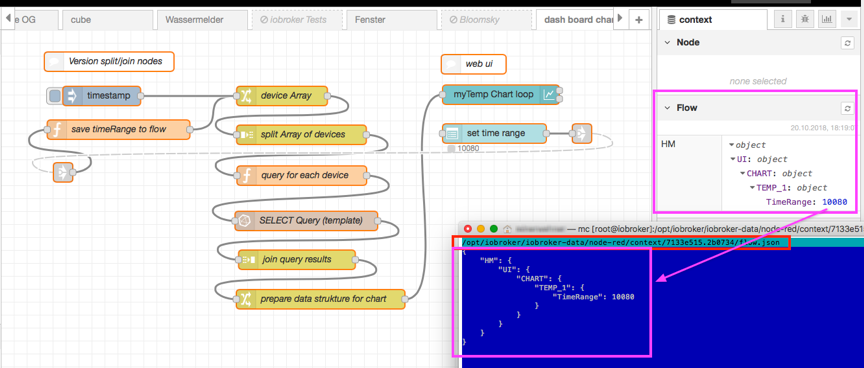Open the sidebar tabs dropdown menu
This screenshot has height=368, width=864.
(x=849, y=19)
